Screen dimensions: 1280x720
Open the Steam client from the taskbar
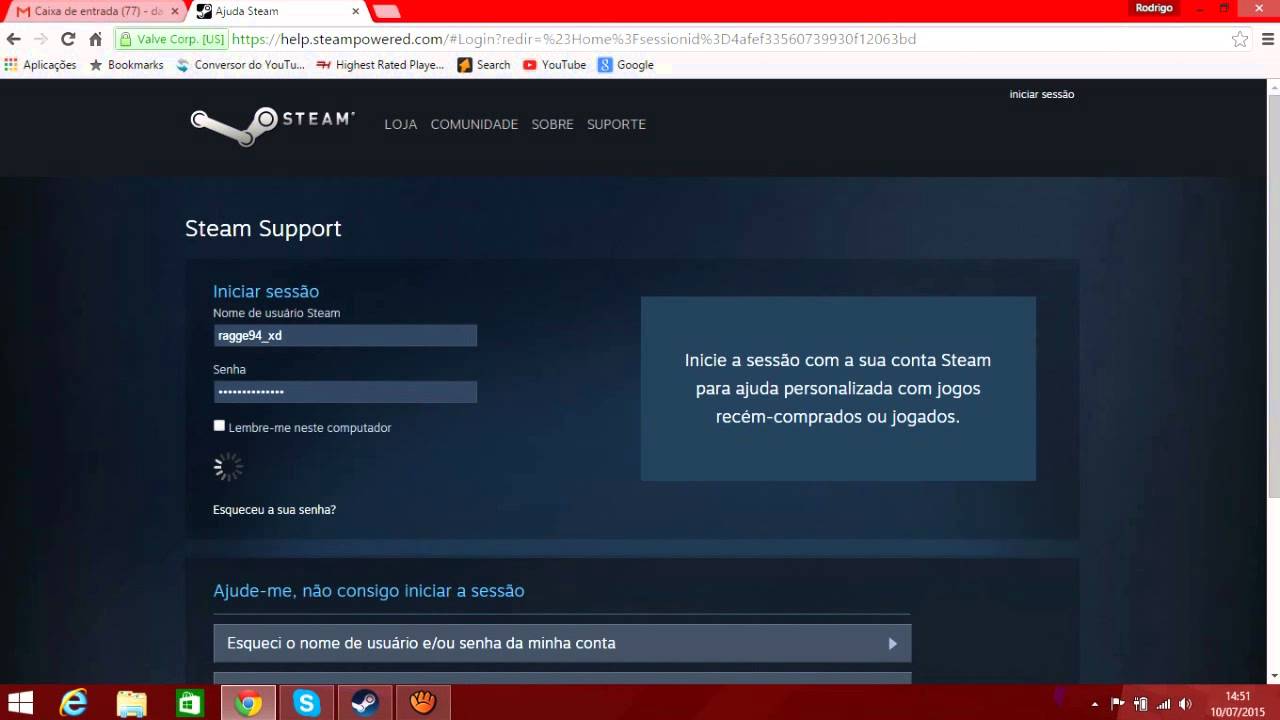(365, 703)
